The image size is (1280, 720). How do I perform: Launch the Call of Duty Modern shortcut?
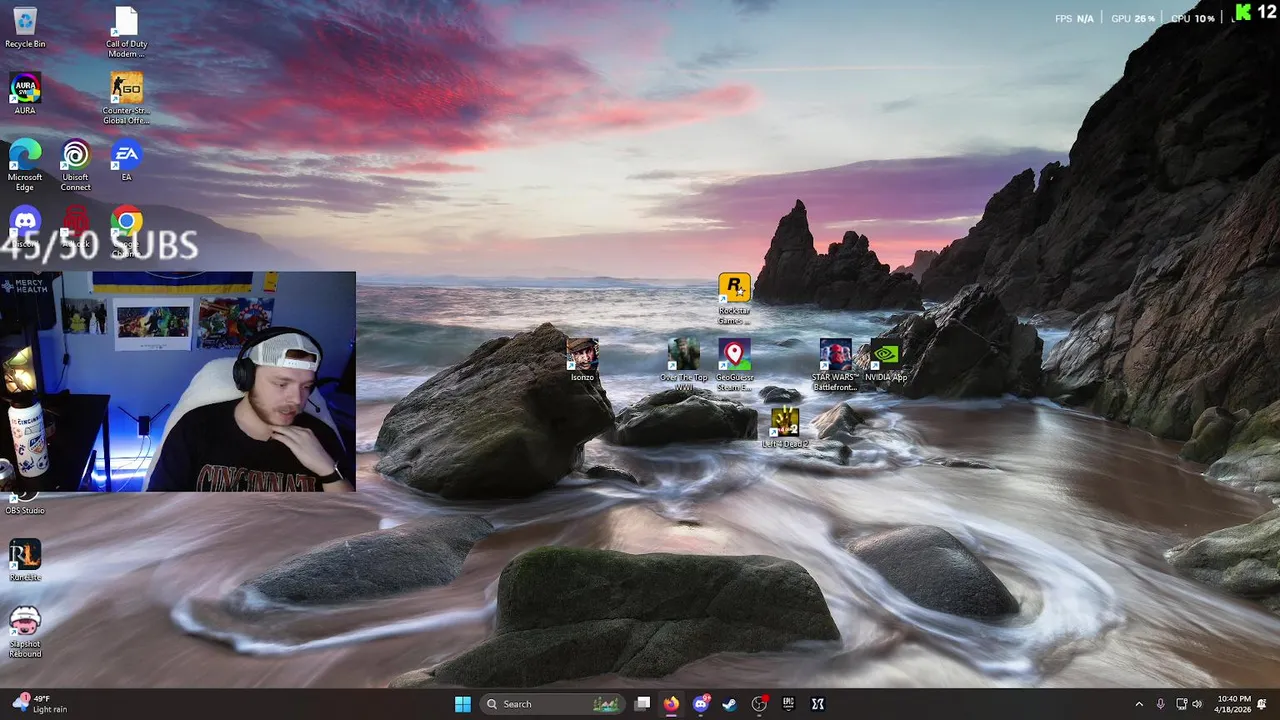click(126, 32)
